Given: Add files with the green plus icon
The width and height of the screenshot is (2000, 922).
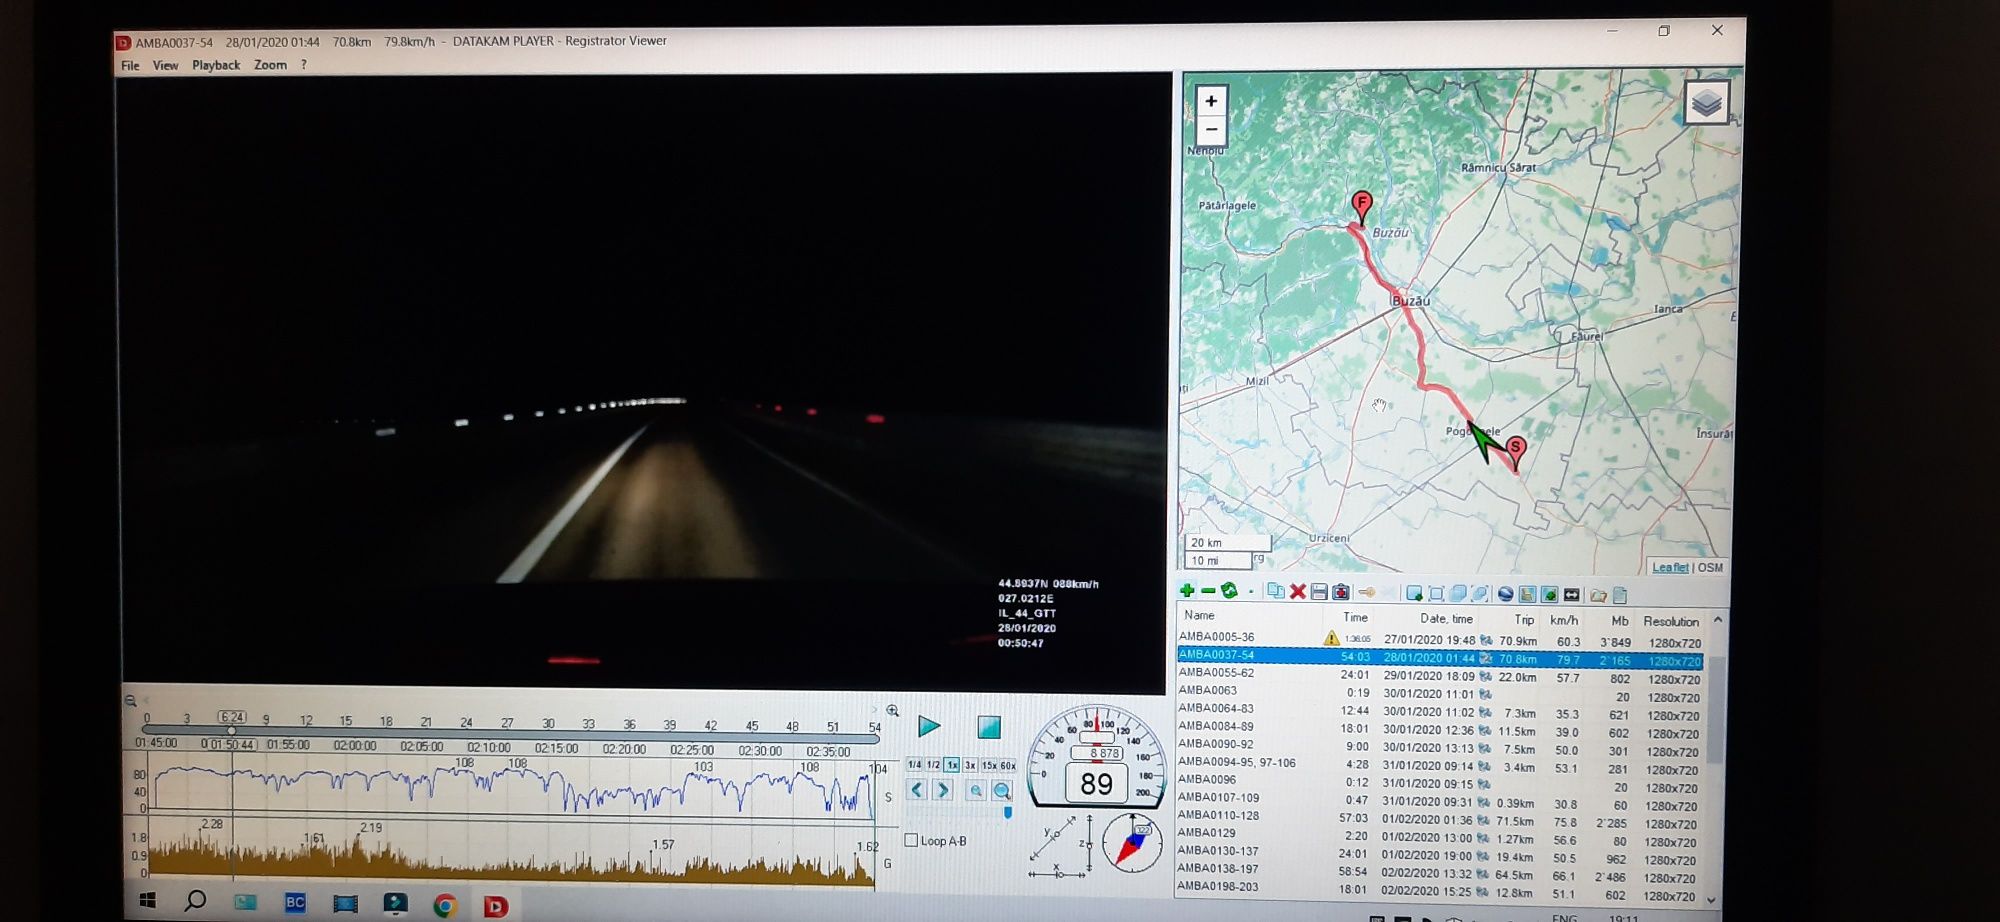Looking at the screenshot, I should click(x=1187, y=591).
